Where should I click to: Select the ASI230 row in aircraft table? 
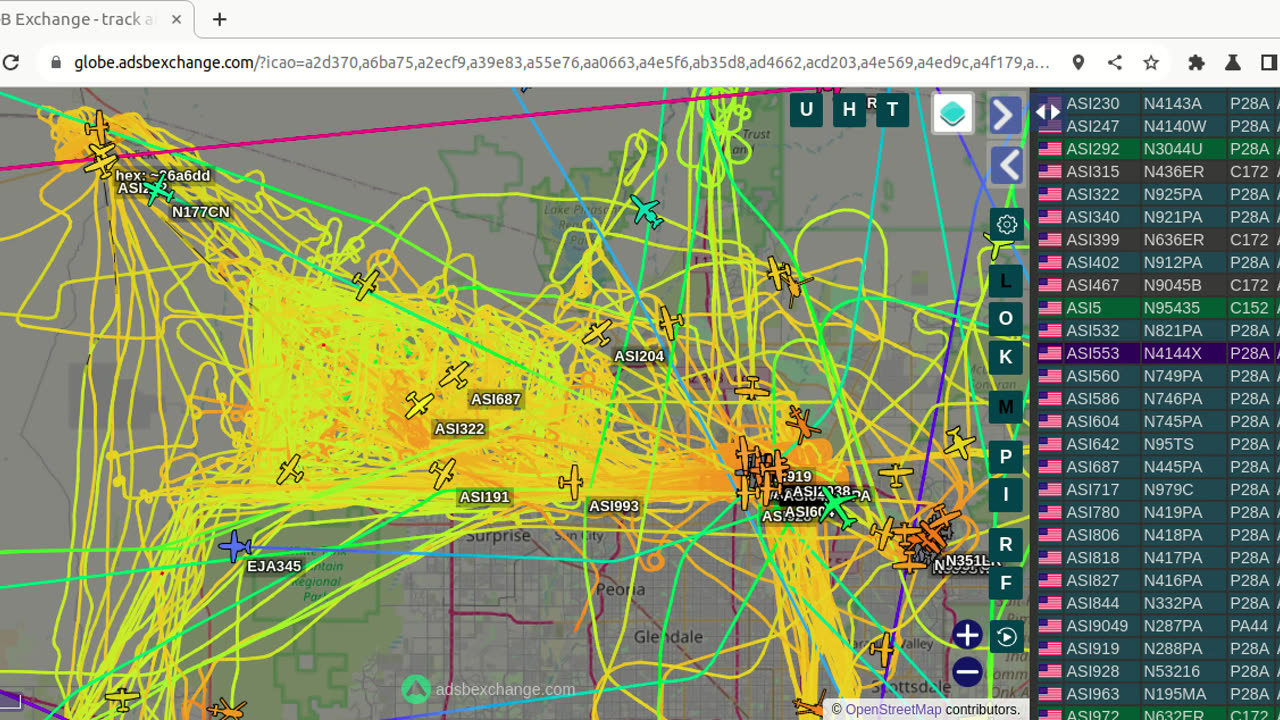[1157, 103]
